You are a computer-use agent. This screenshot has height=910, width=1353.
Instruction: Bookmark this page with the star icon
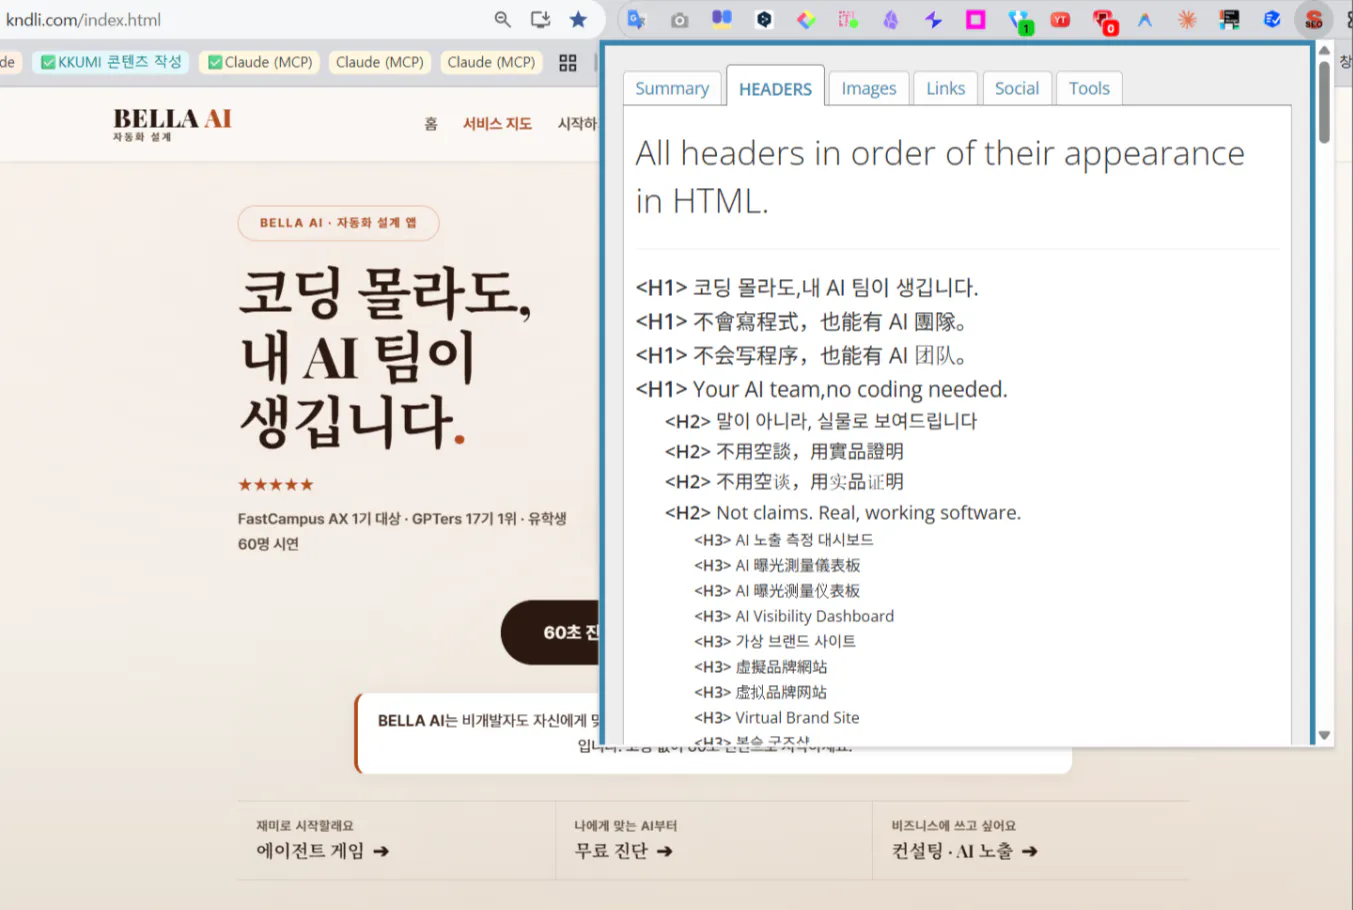(x=578, y=20)
